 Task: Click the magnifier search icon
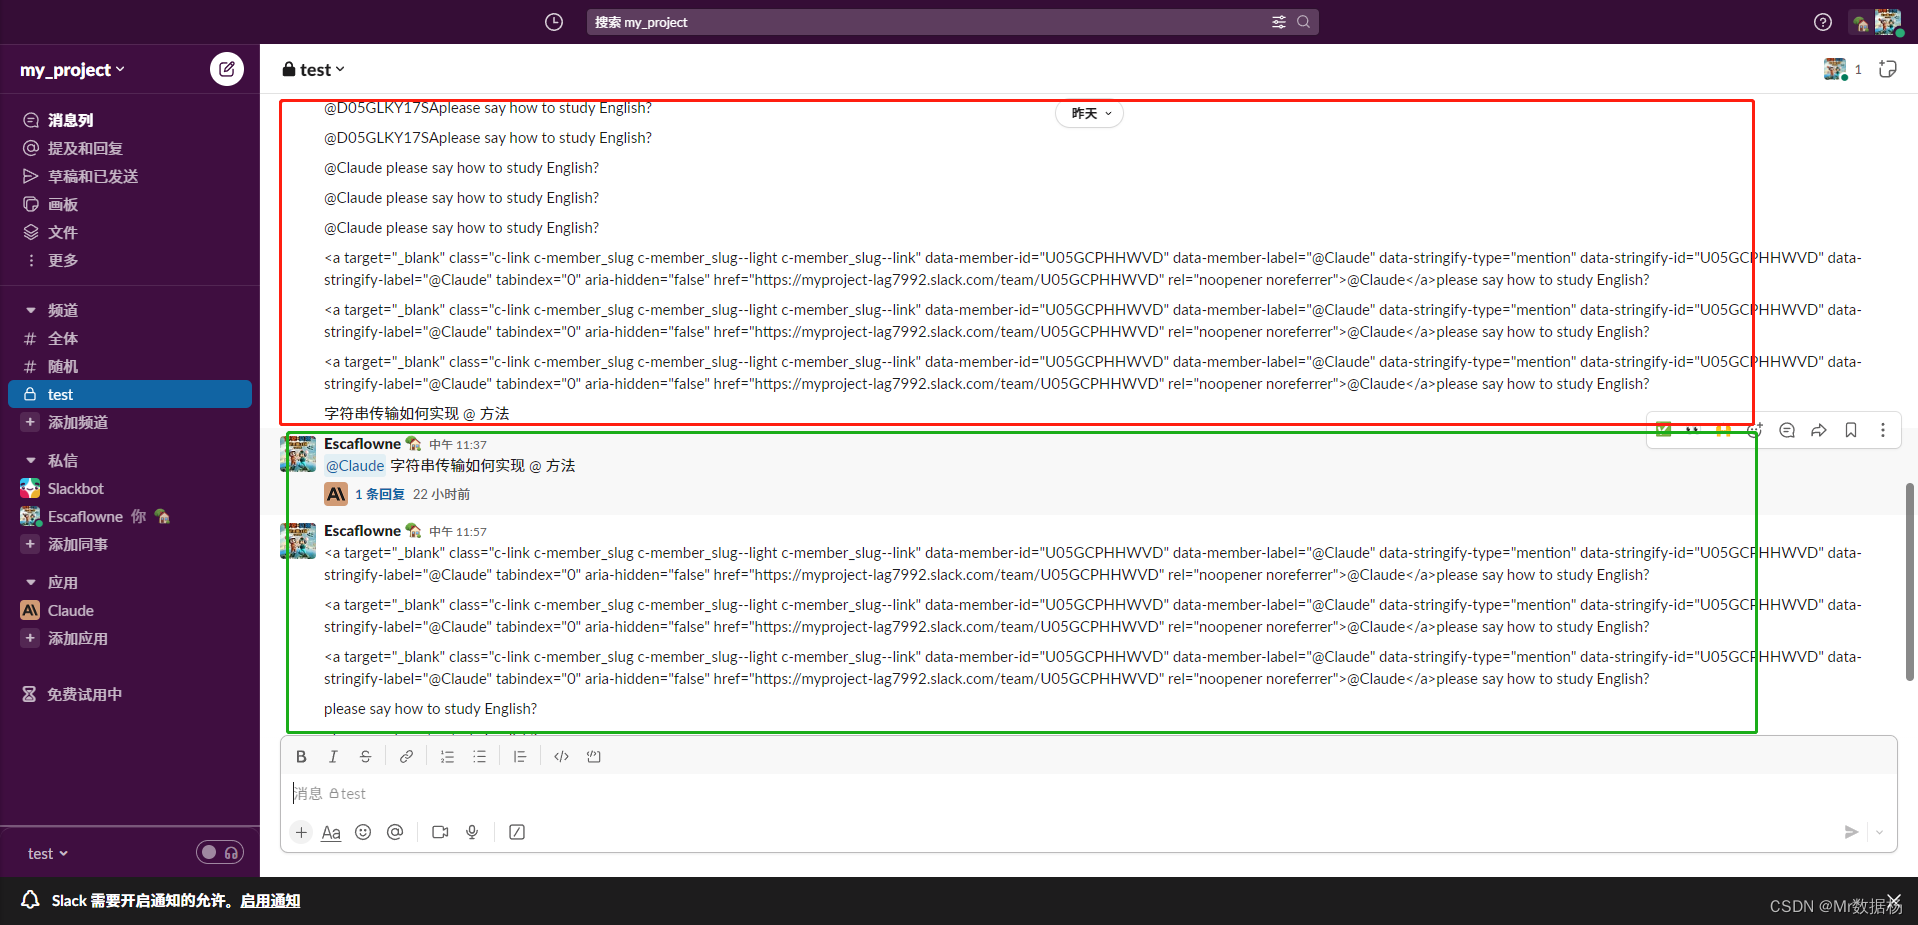(x=1303, y=22)
